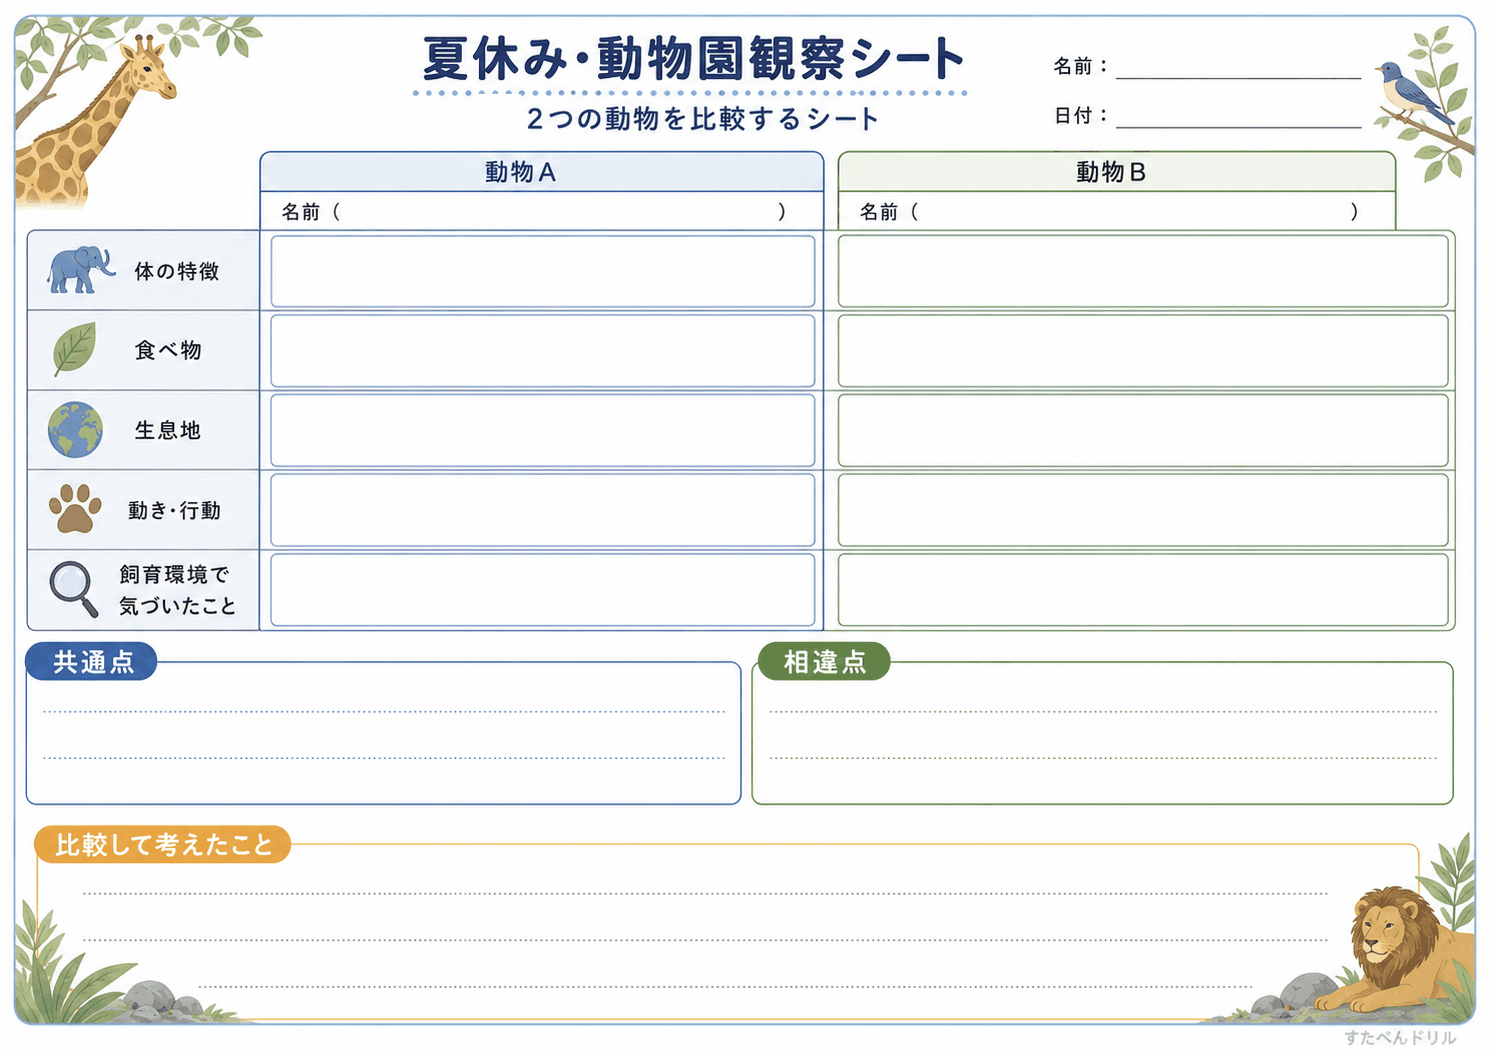This screenshot has width=1491, height=1055.
Task: Click 動物A box for 体の特徴
Action: (543, 271)
